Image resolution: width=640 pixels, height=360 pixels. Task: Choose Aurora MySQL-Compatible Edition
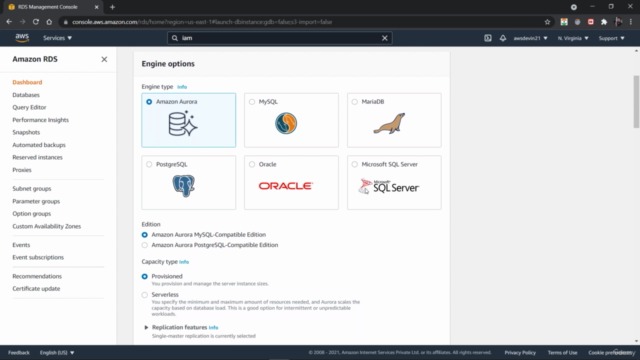pos(144,235)
